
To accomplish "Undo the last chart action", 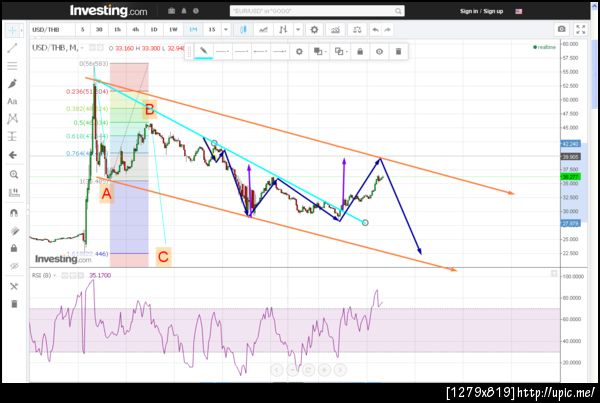I will [376, 30].
